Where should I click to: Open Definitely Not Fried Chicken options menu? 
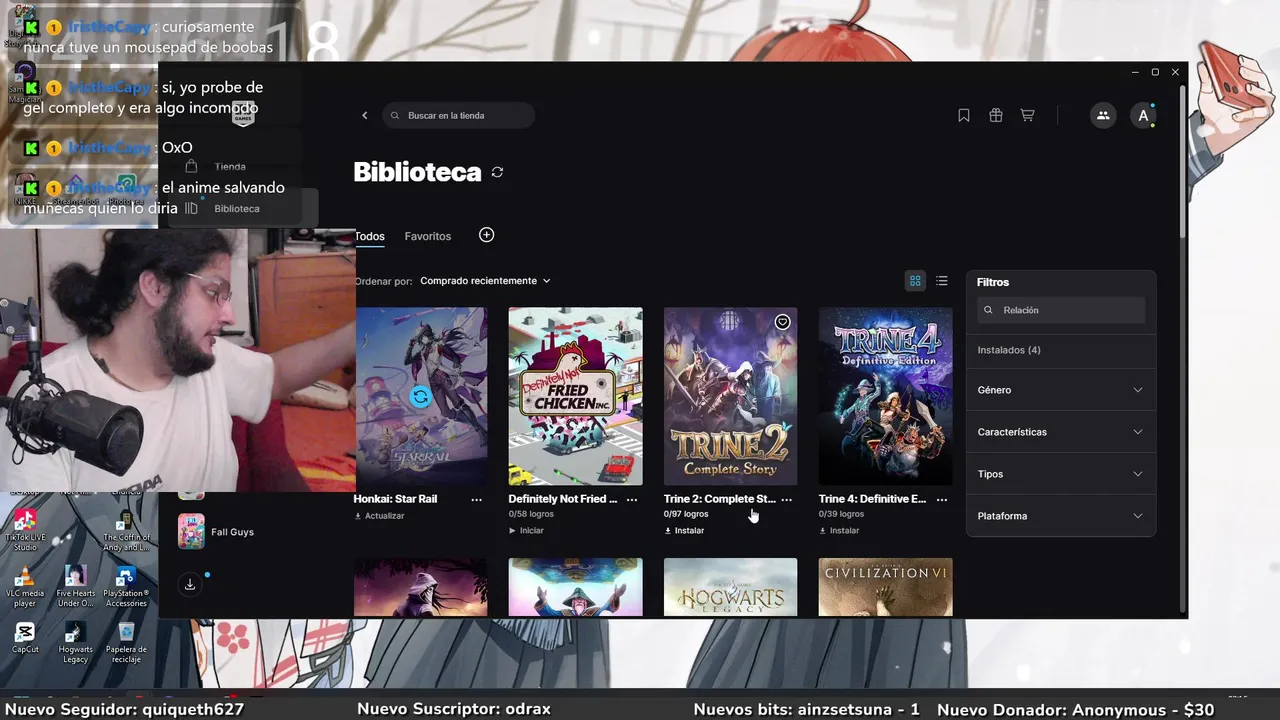pyautogui.click(x=631, y=499)
